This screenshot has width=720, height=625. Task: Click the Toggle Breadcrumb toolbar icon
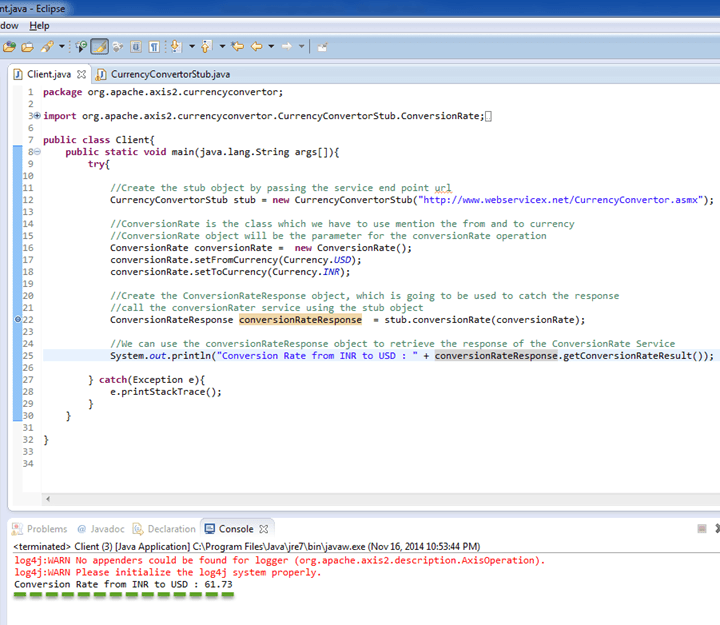[x=81, y=46]
